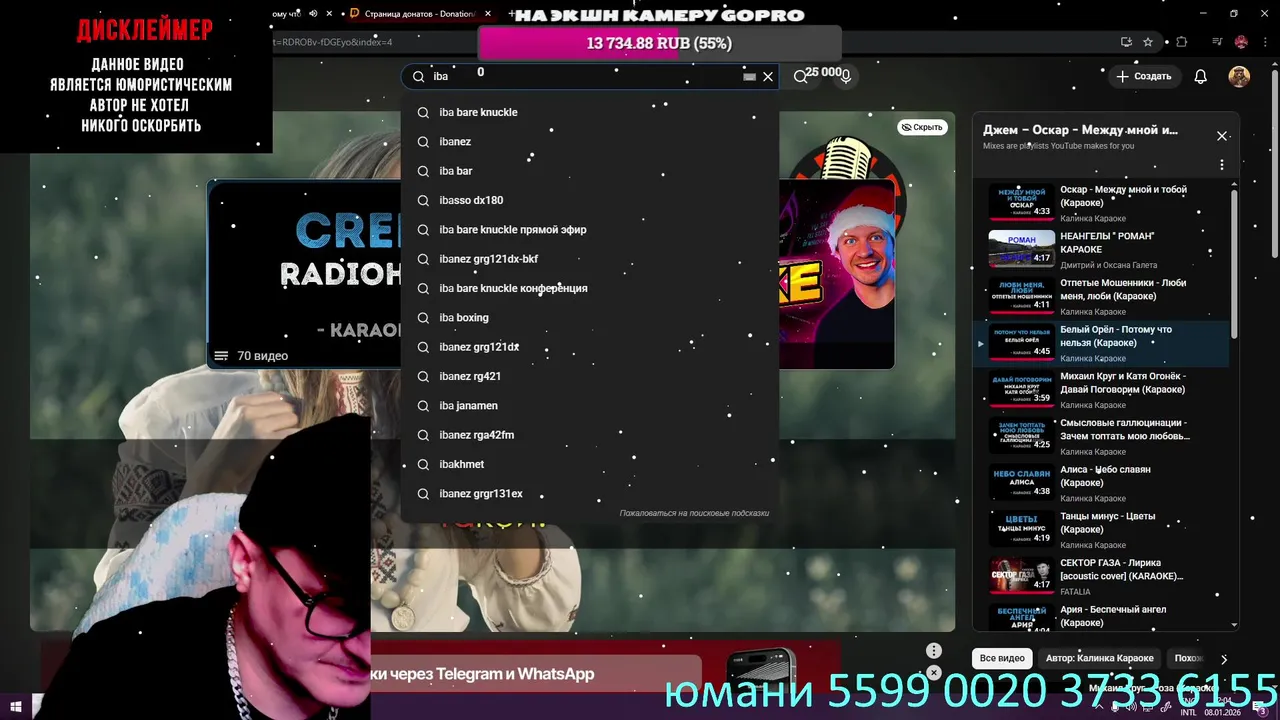Click the playlist panel scrollbar
Viewport: 1280px width, 720px height.
[x=1234, y=264]
